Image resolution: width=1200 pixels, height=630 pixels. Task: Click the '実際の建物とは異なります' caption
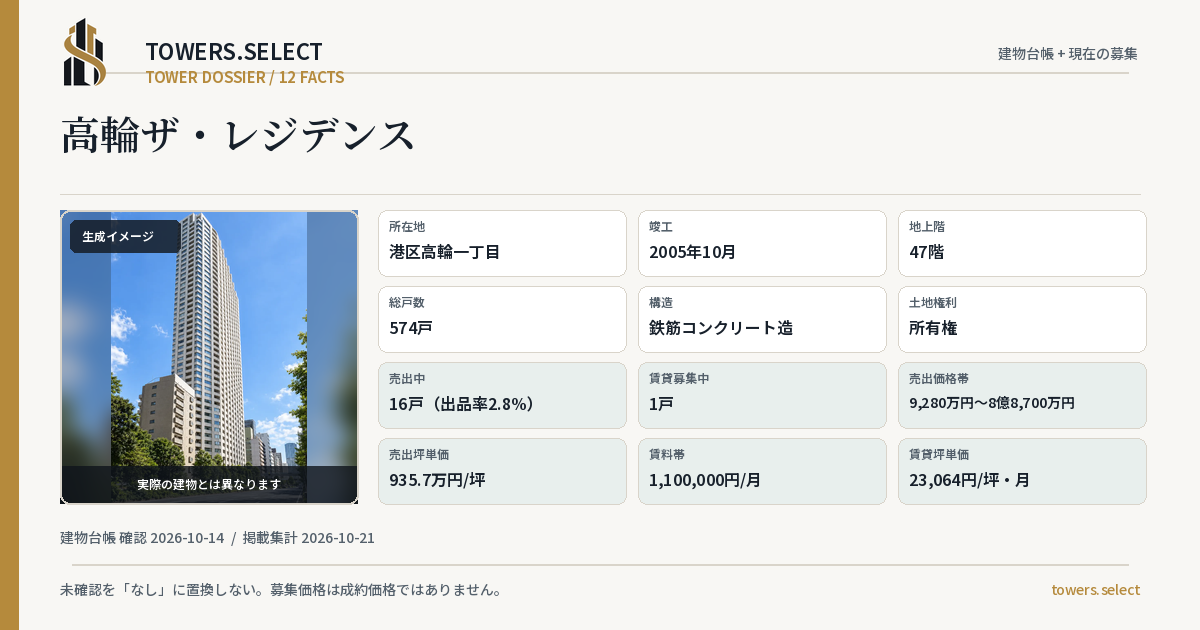(x=209, y=484)
